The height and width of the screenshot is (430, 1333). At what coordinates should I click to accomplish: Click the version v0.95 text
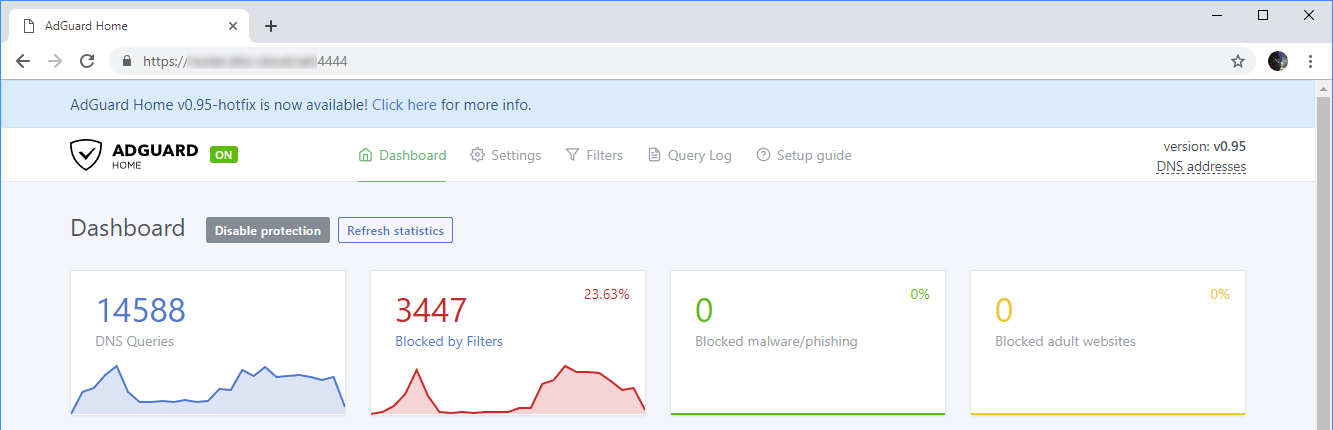point(1205,146)
